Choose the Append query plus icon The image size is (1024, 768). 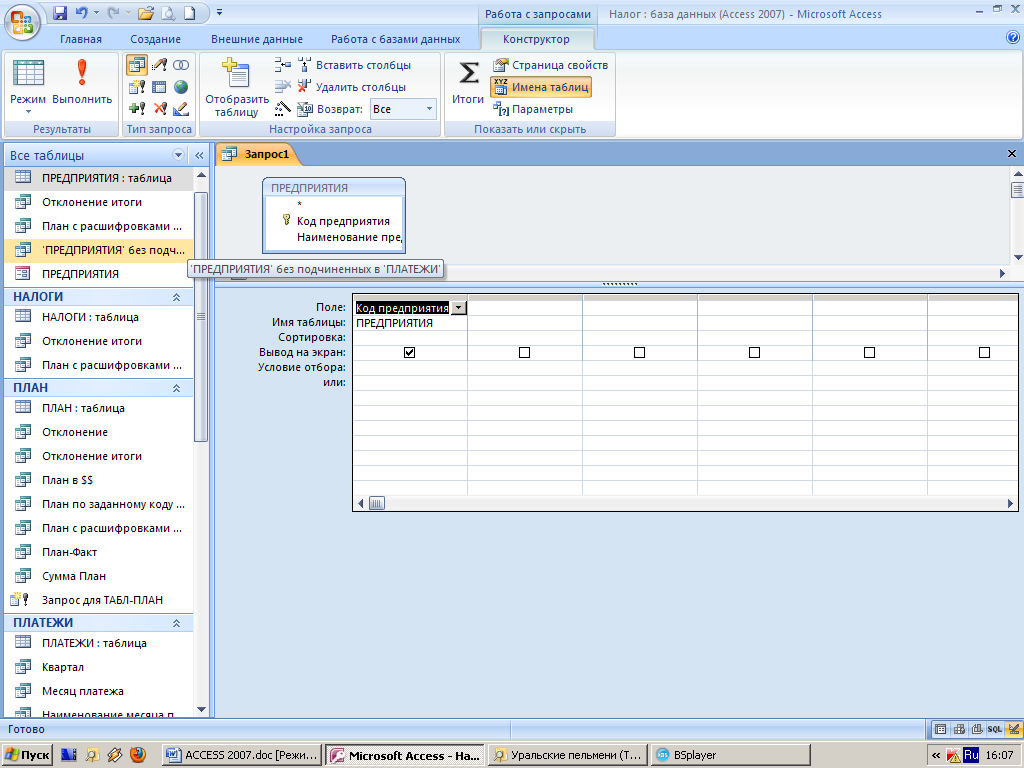point(137,108)
